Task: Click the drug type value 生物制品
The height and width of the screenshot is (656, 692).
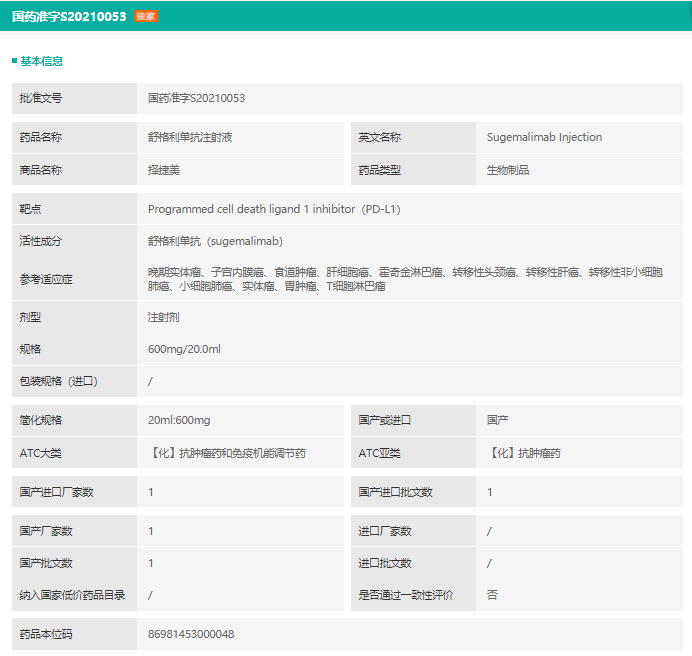Action: click(508, 170)
